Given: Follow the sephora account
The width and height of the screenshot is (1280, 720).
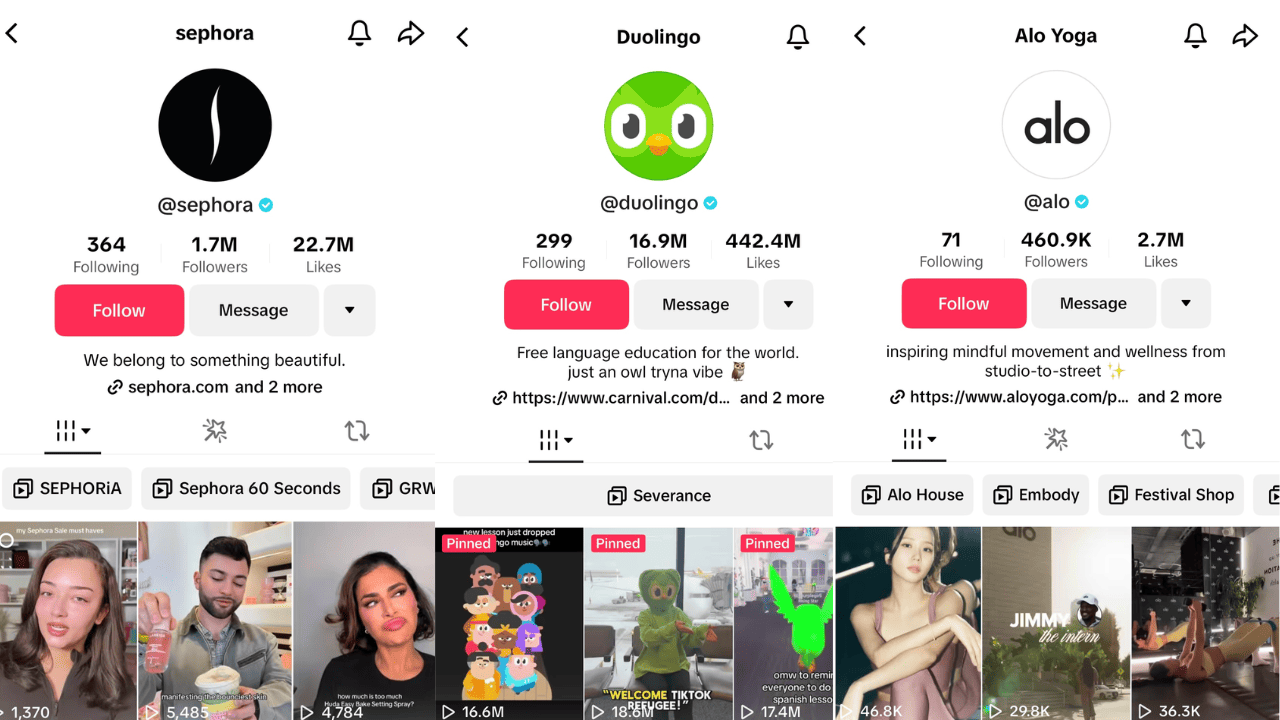Looking at the screenshot, I should [x=119, y=310].
